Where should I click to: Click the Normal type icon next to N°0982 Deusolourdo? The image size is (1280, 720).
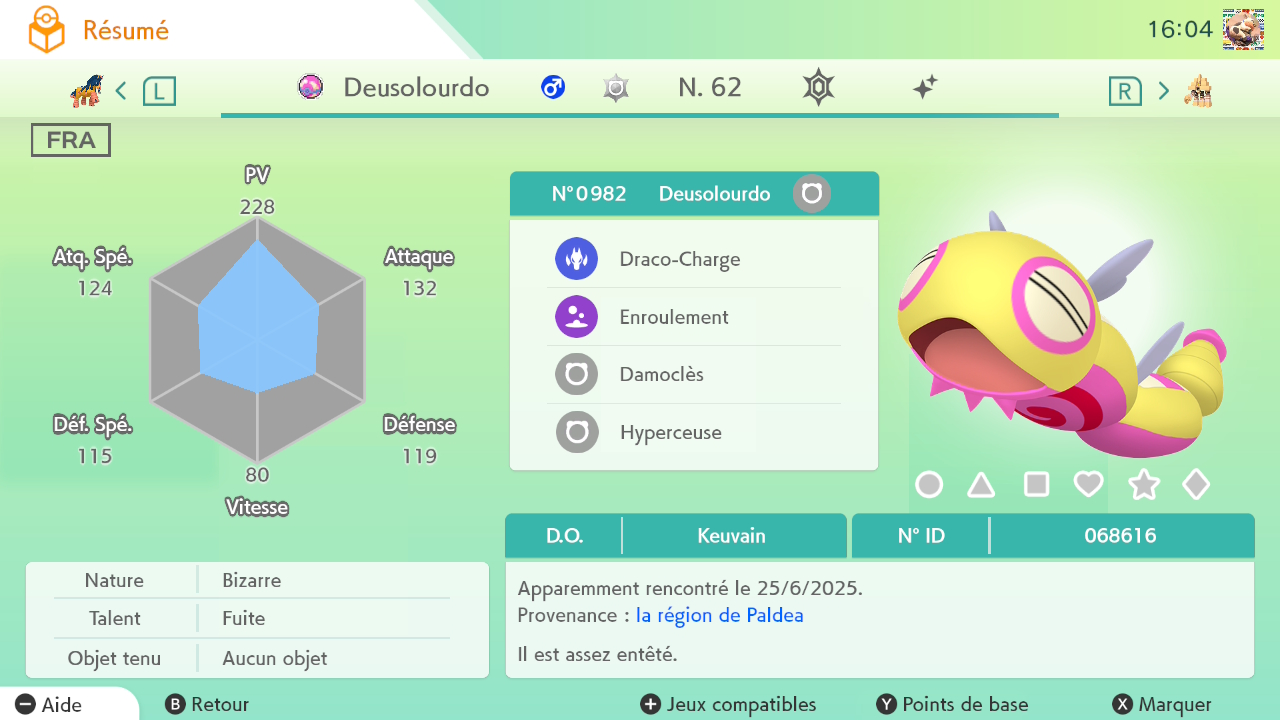click(812, 193)
